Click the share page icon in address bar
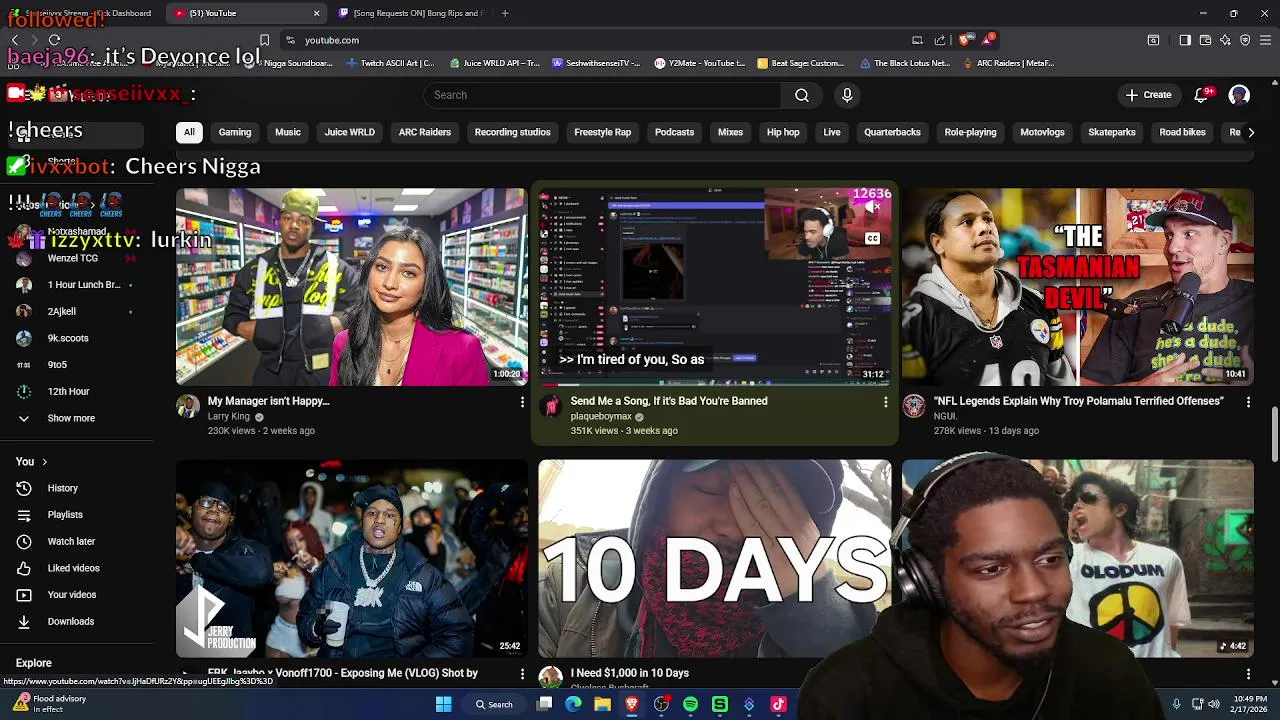This screenshot has height=720, width=1280. (x=940, y=40)
